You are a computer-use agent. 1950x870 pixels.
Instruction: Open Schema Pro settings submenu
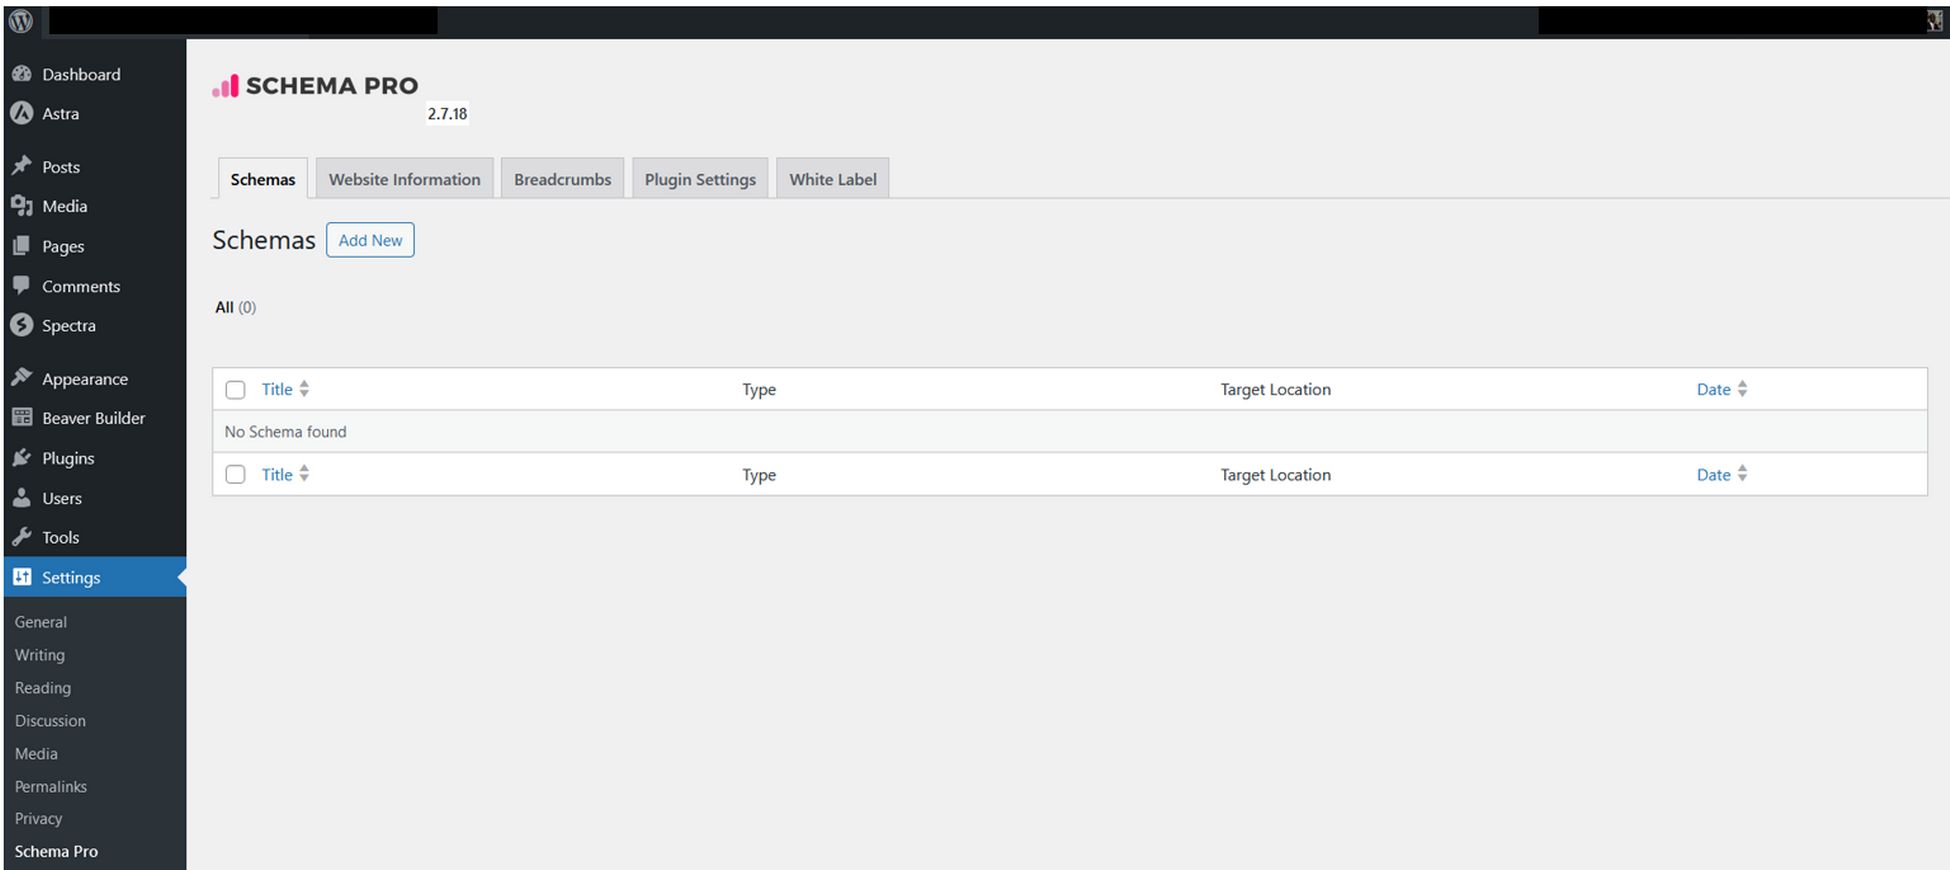coord(57,851)
